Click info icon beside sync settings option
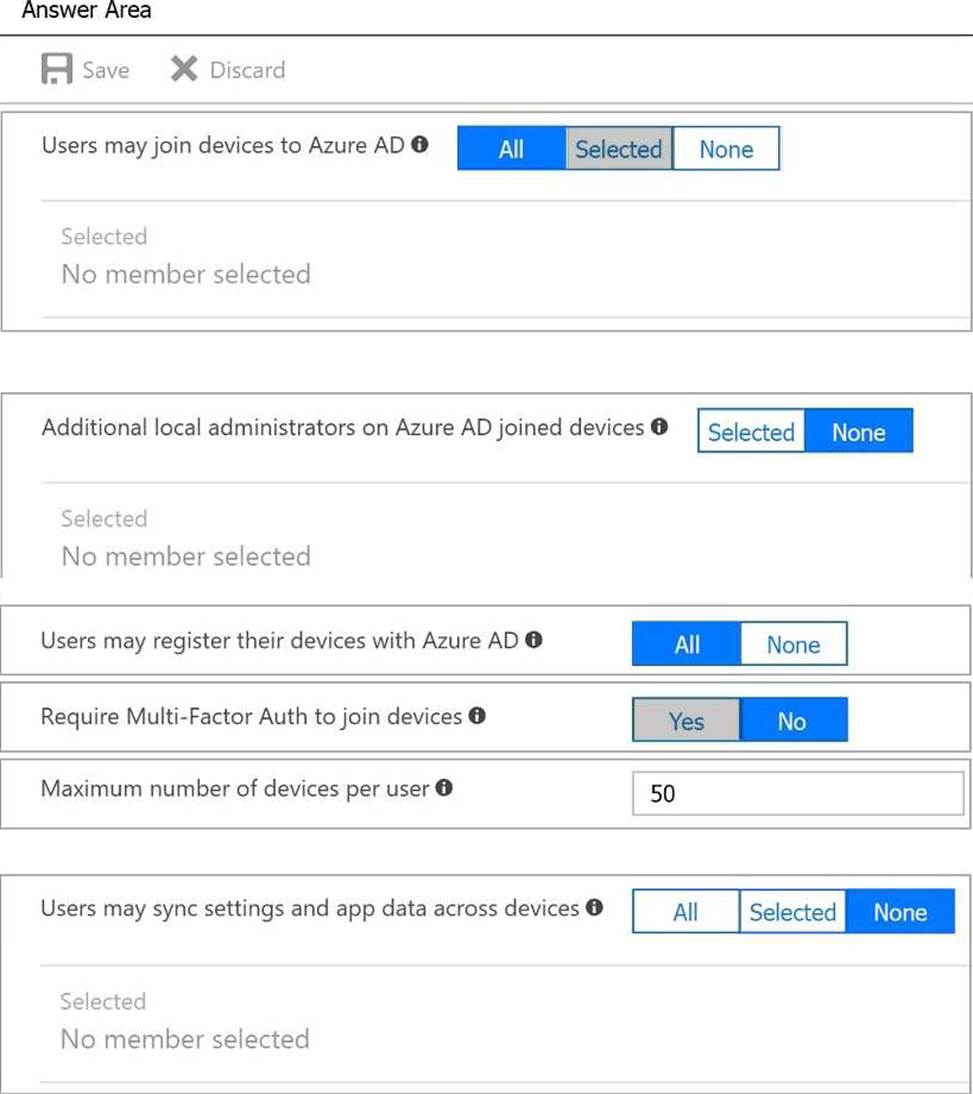Viewport: 973px width, 1094px height. point(594,908)
